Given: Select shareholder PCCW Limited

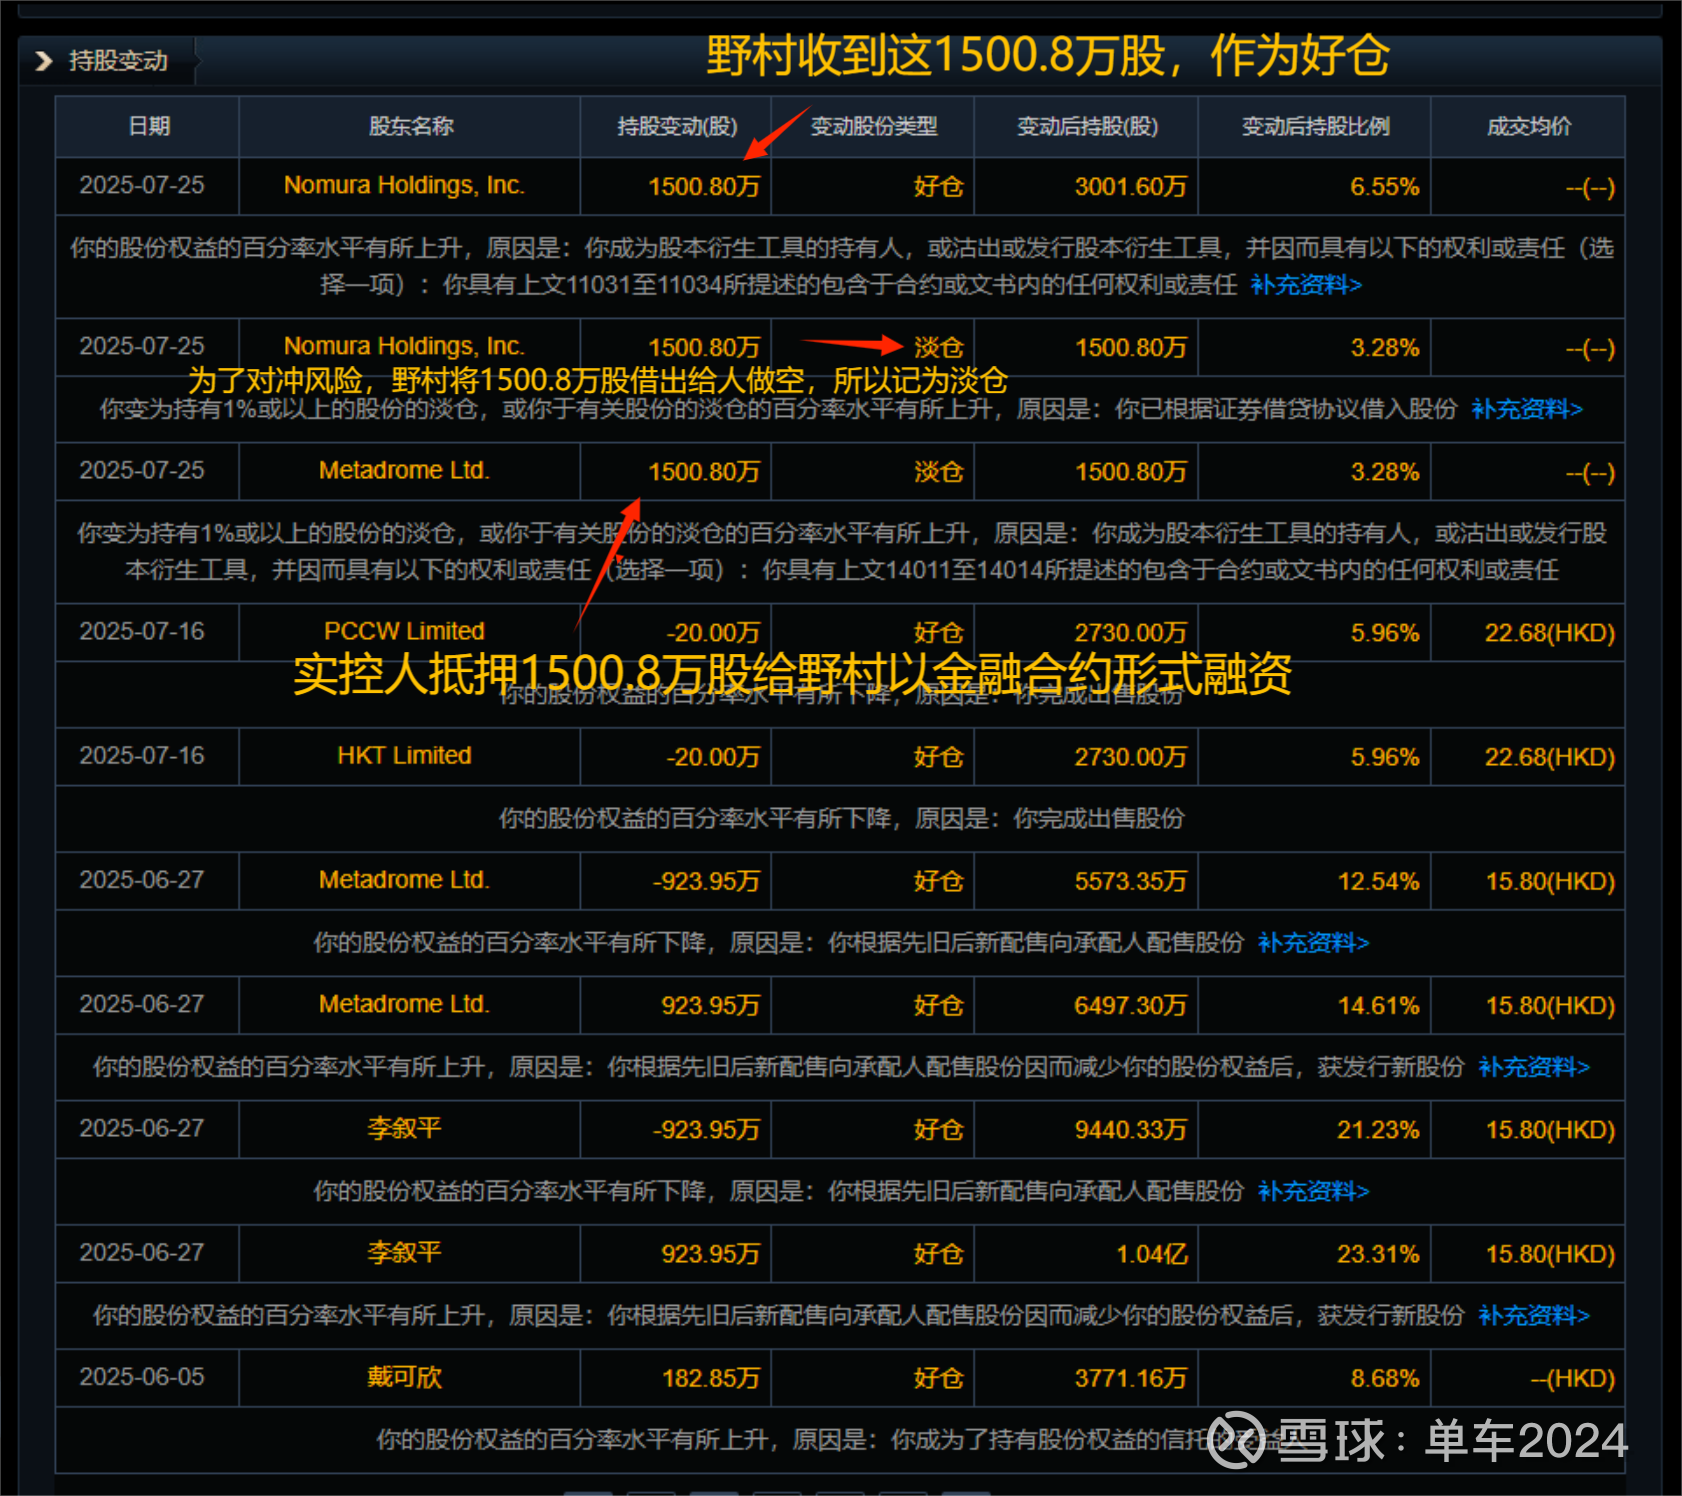Looking at the screenshot, I should point(404,631).
